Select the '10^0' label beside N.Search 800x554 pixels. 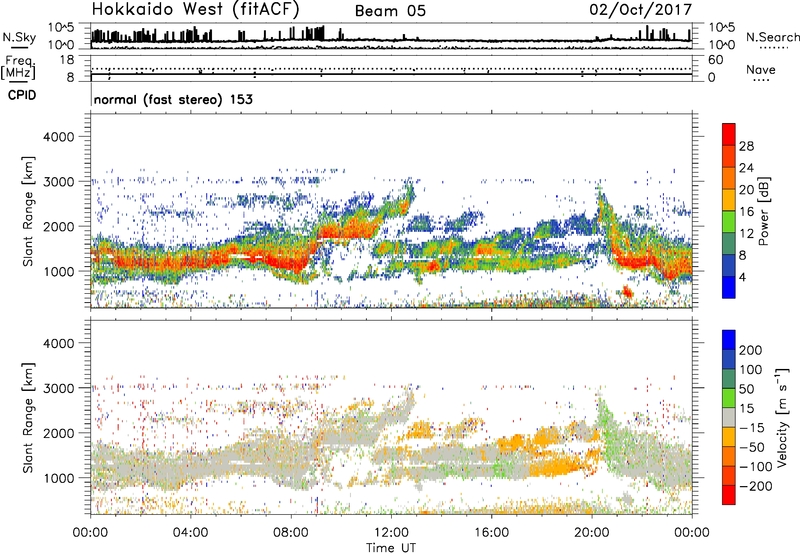722,45
